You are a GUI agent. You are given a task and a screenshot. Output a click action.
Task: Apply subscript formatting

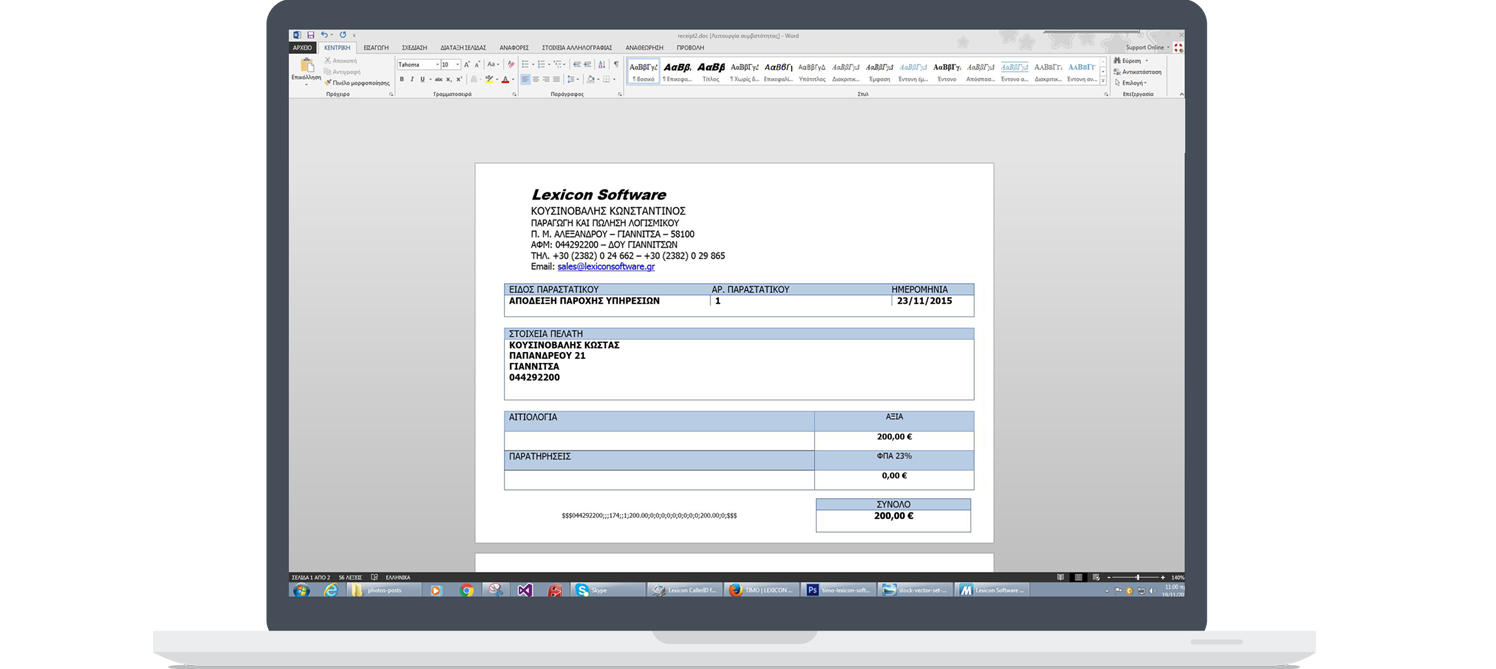(x=449, y=79)
